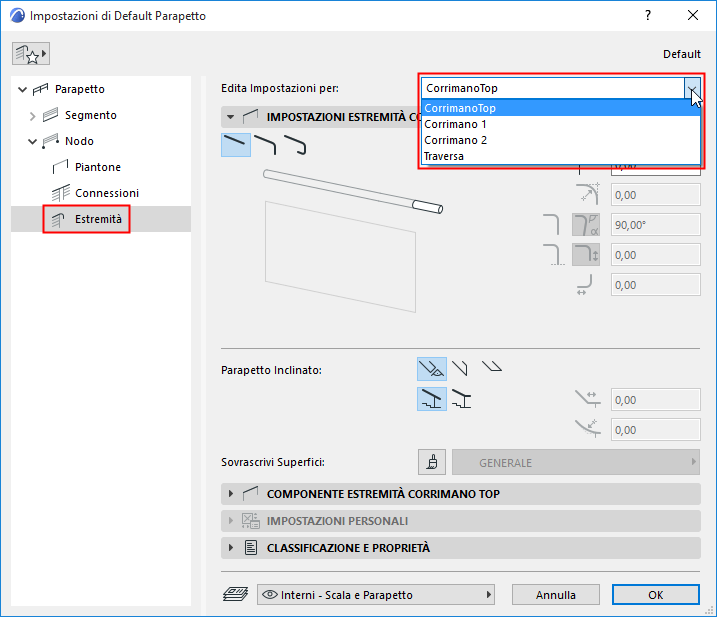717x617 pixels.
Task: Select the straight handrail ending icon
Action: tap(235, 145)
